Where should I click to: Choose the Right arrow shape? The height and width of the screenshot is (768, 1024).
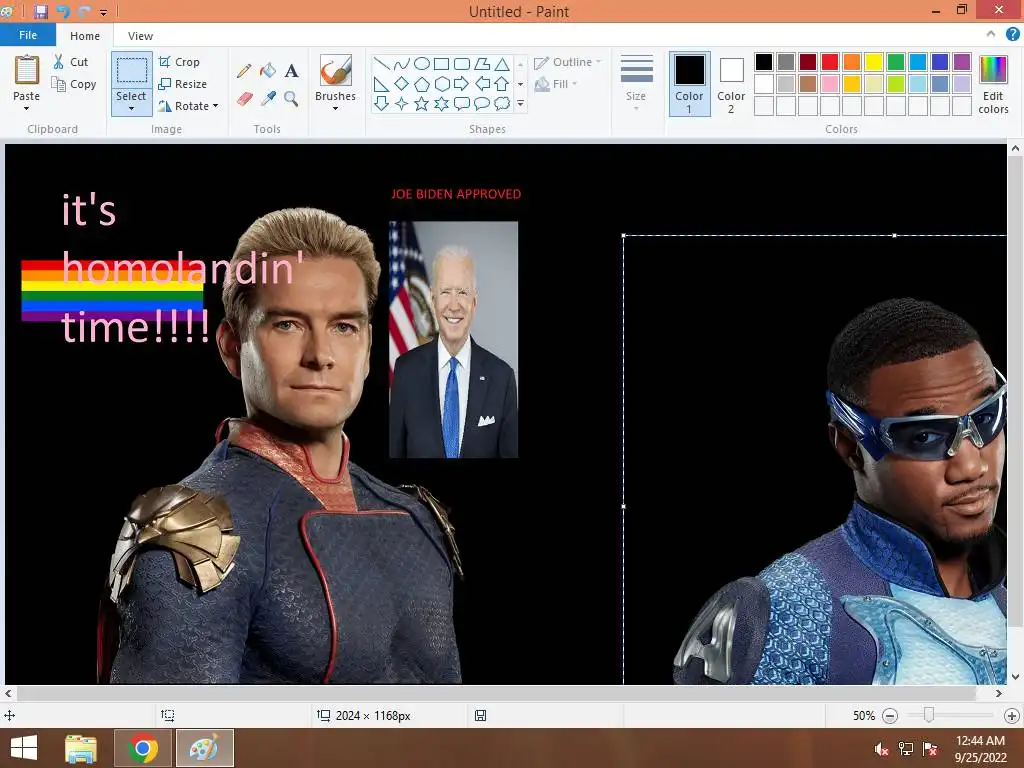click(462, 84)
